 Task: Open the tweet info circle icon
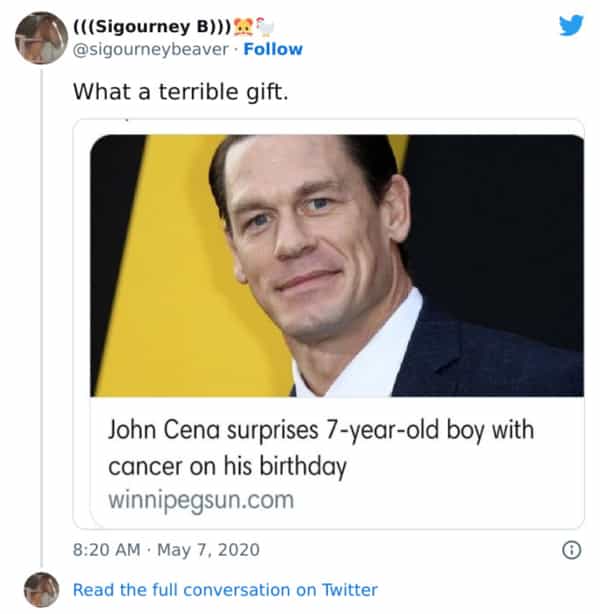572,549
